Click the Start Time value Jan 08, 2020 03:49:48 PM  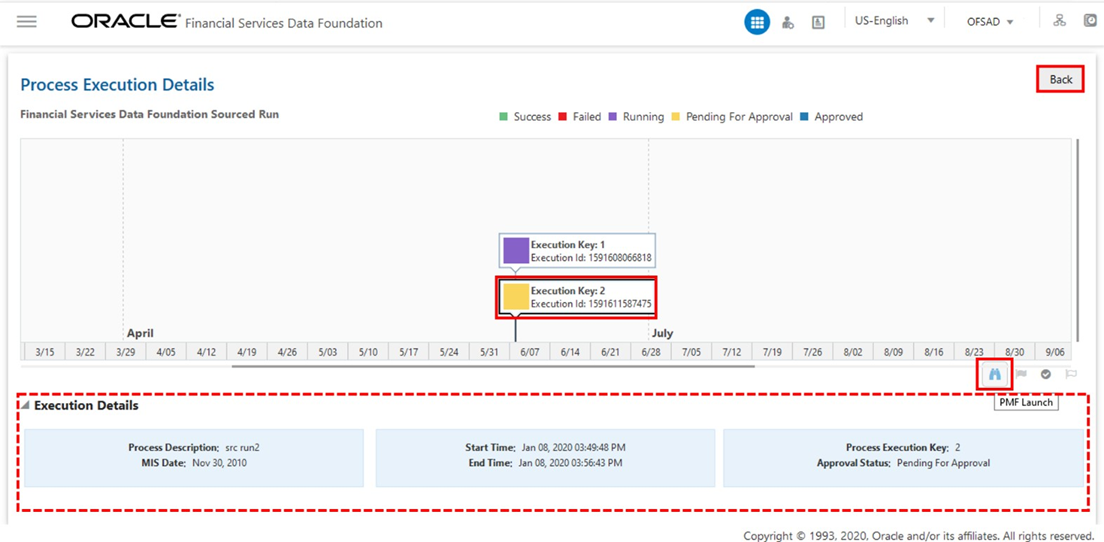(574, 448)
